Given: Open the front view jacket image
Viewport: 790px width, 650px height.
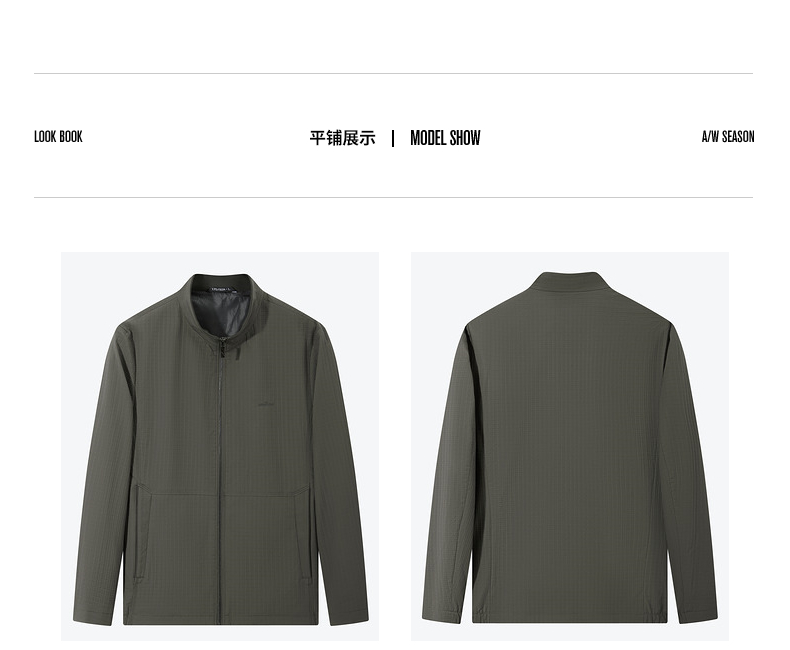Looking at the screenshot, I should click(220, 446).
